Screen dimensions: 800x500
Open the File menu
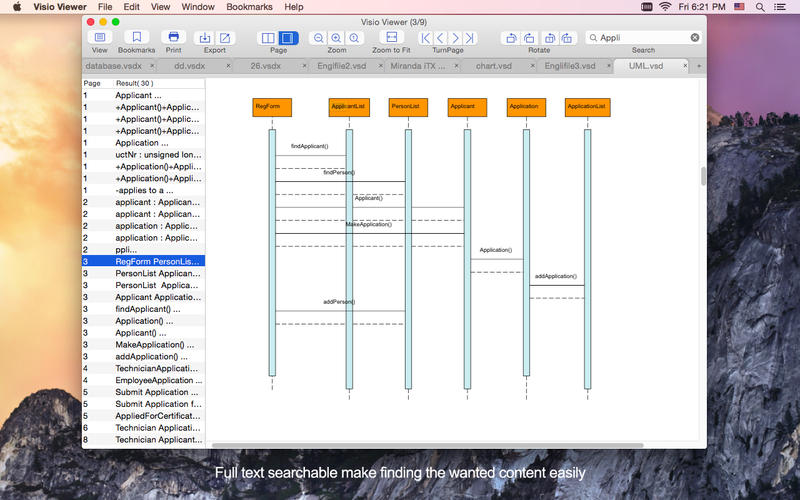click(105, 7)
